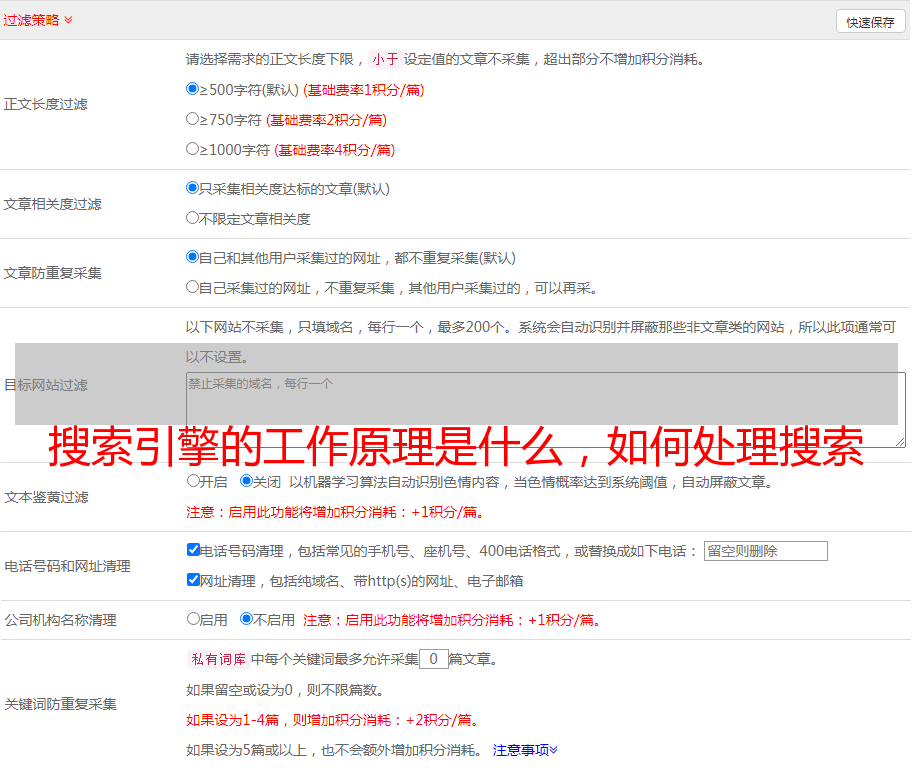Select 自己和其他用户采集过的网址 no-repeat option
Screen dimensions: 912x768
click(x=193, y=257)
